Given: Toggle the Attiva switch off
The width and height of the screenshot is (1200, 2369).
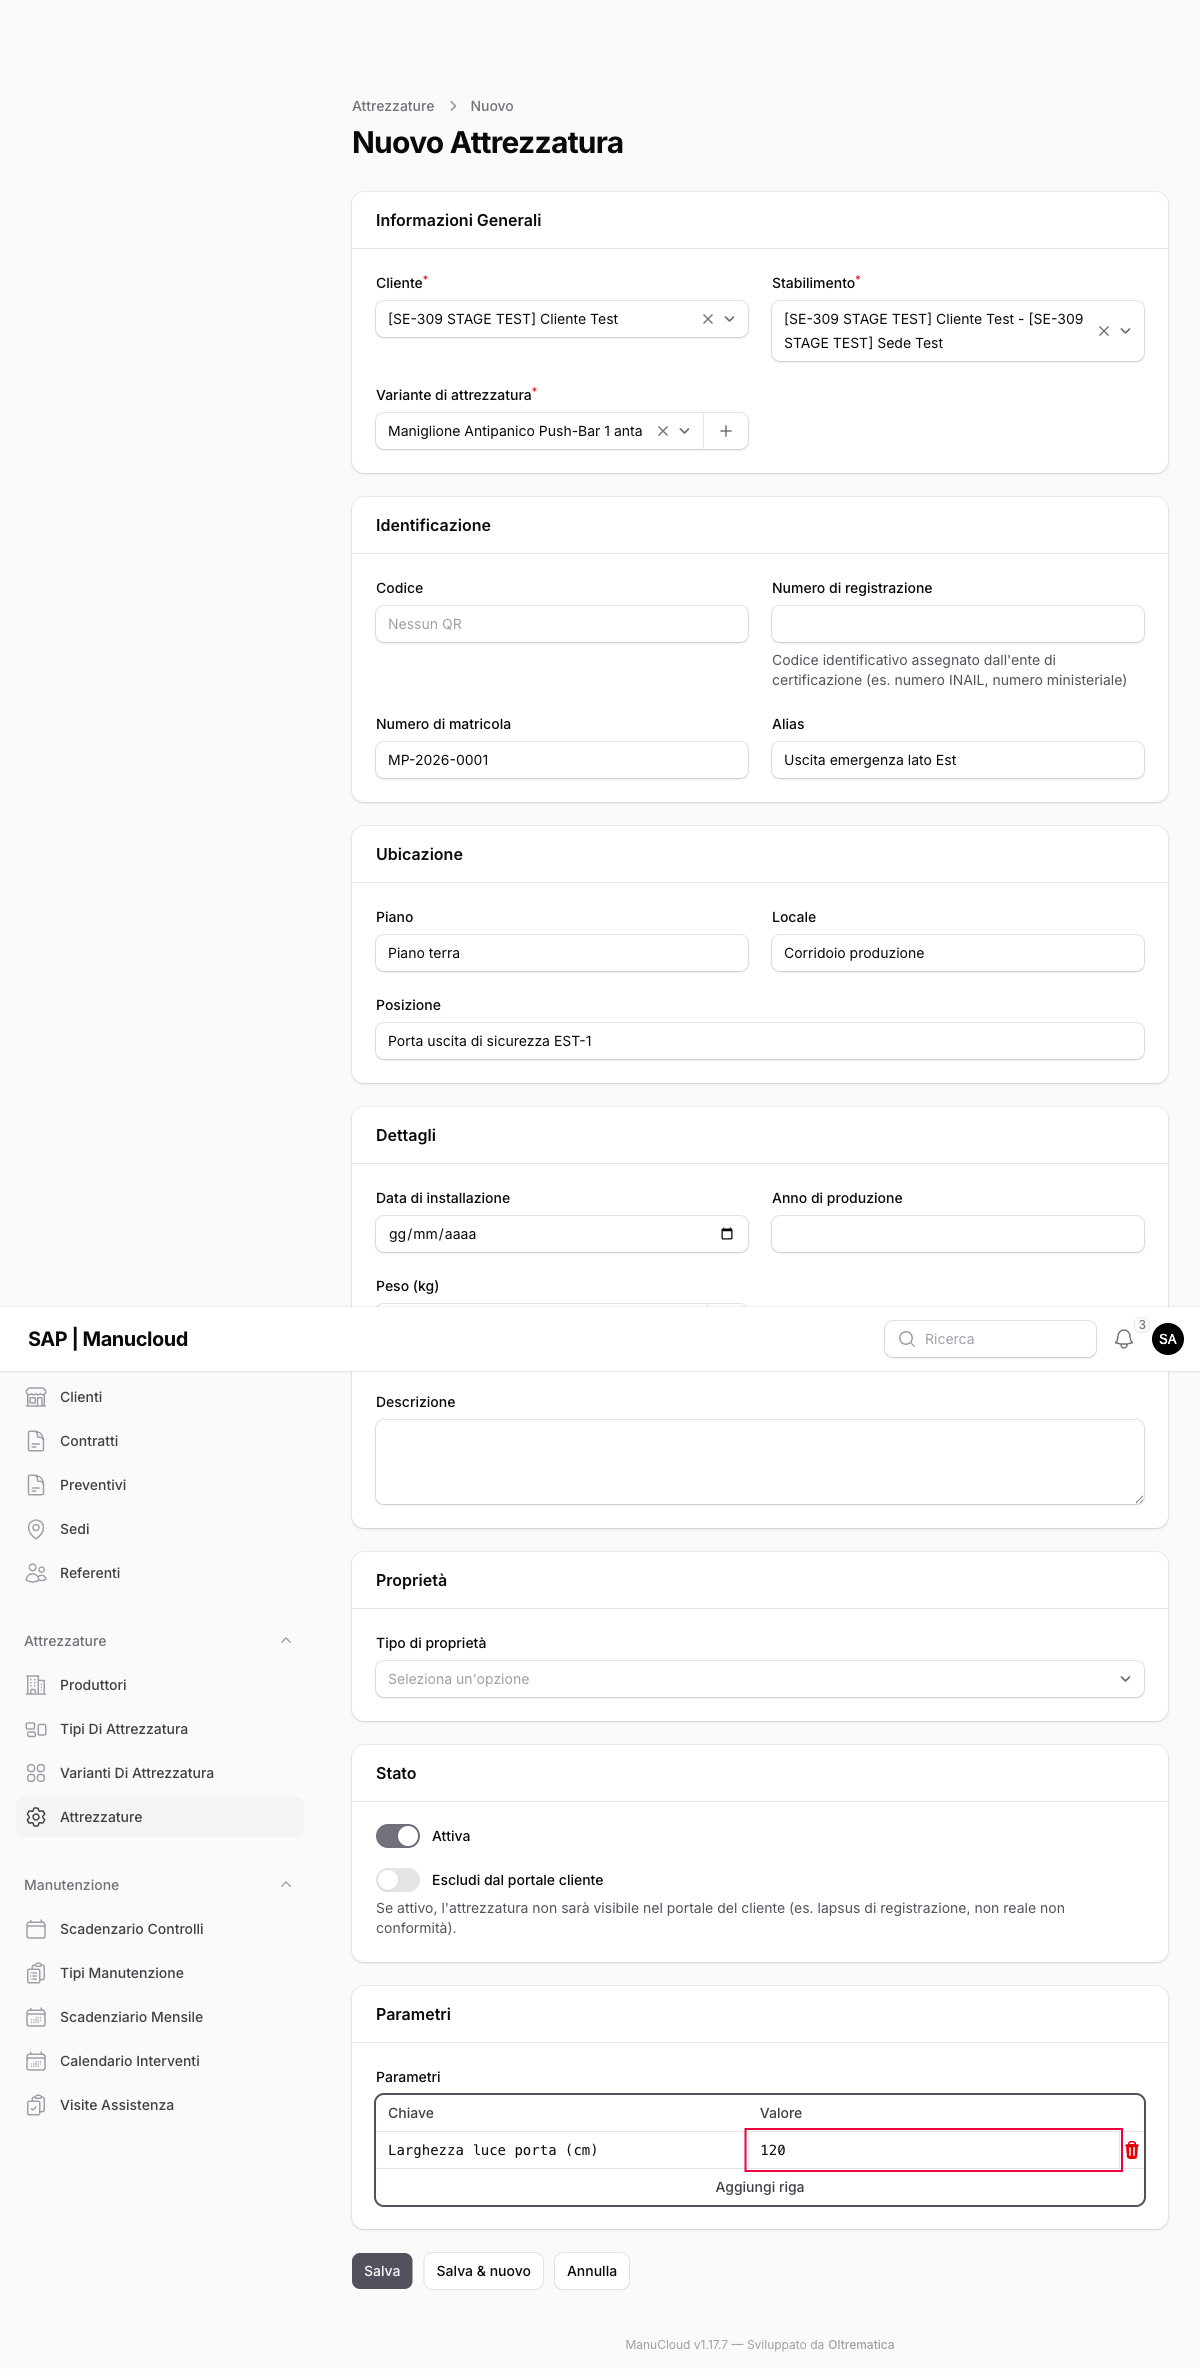Looking at the screenshot, I should [398, 1836].
